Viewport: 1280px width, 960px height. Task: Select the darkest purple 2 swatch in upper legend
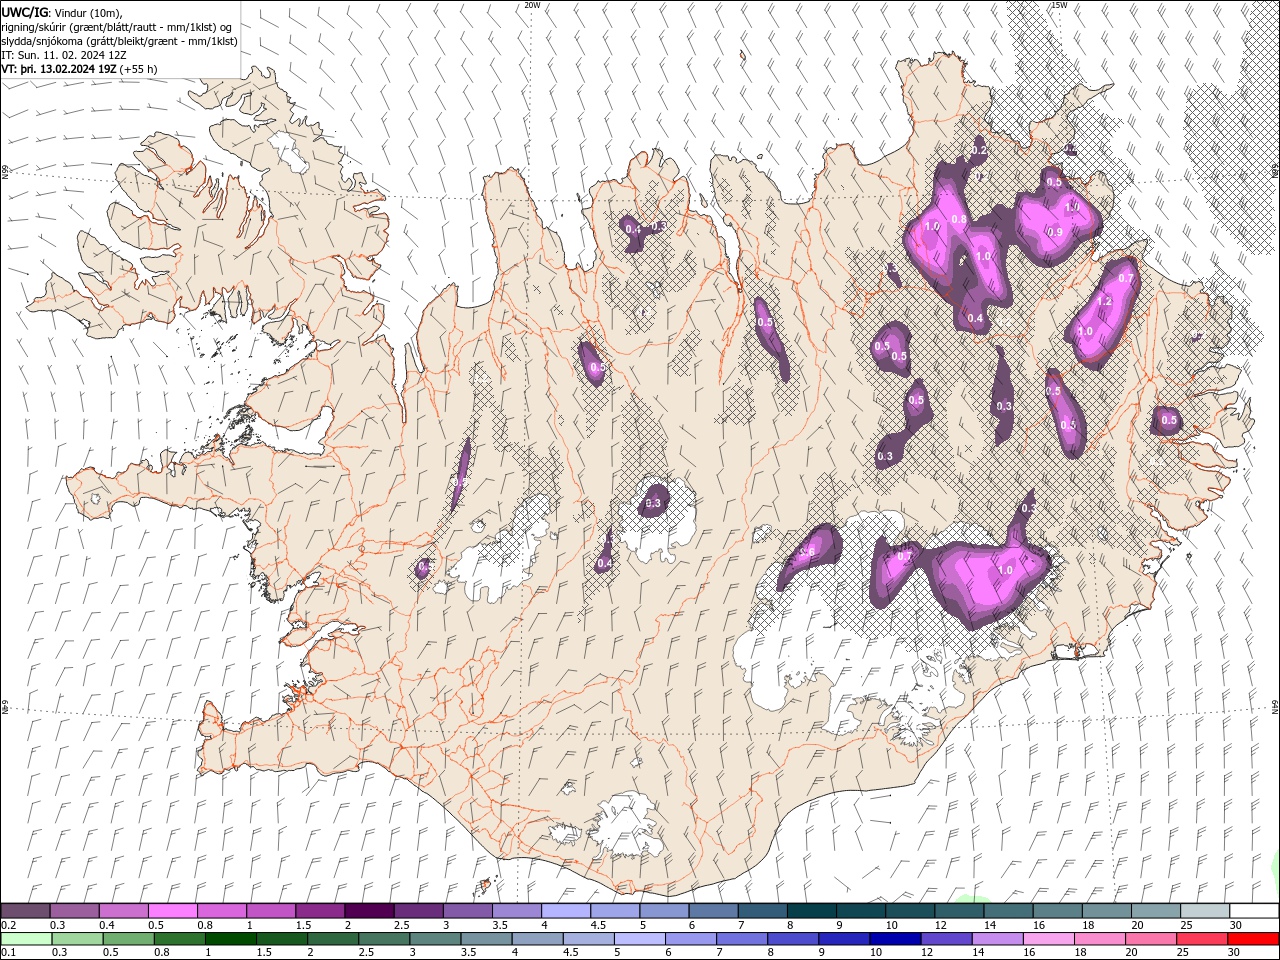coord(369,911)
